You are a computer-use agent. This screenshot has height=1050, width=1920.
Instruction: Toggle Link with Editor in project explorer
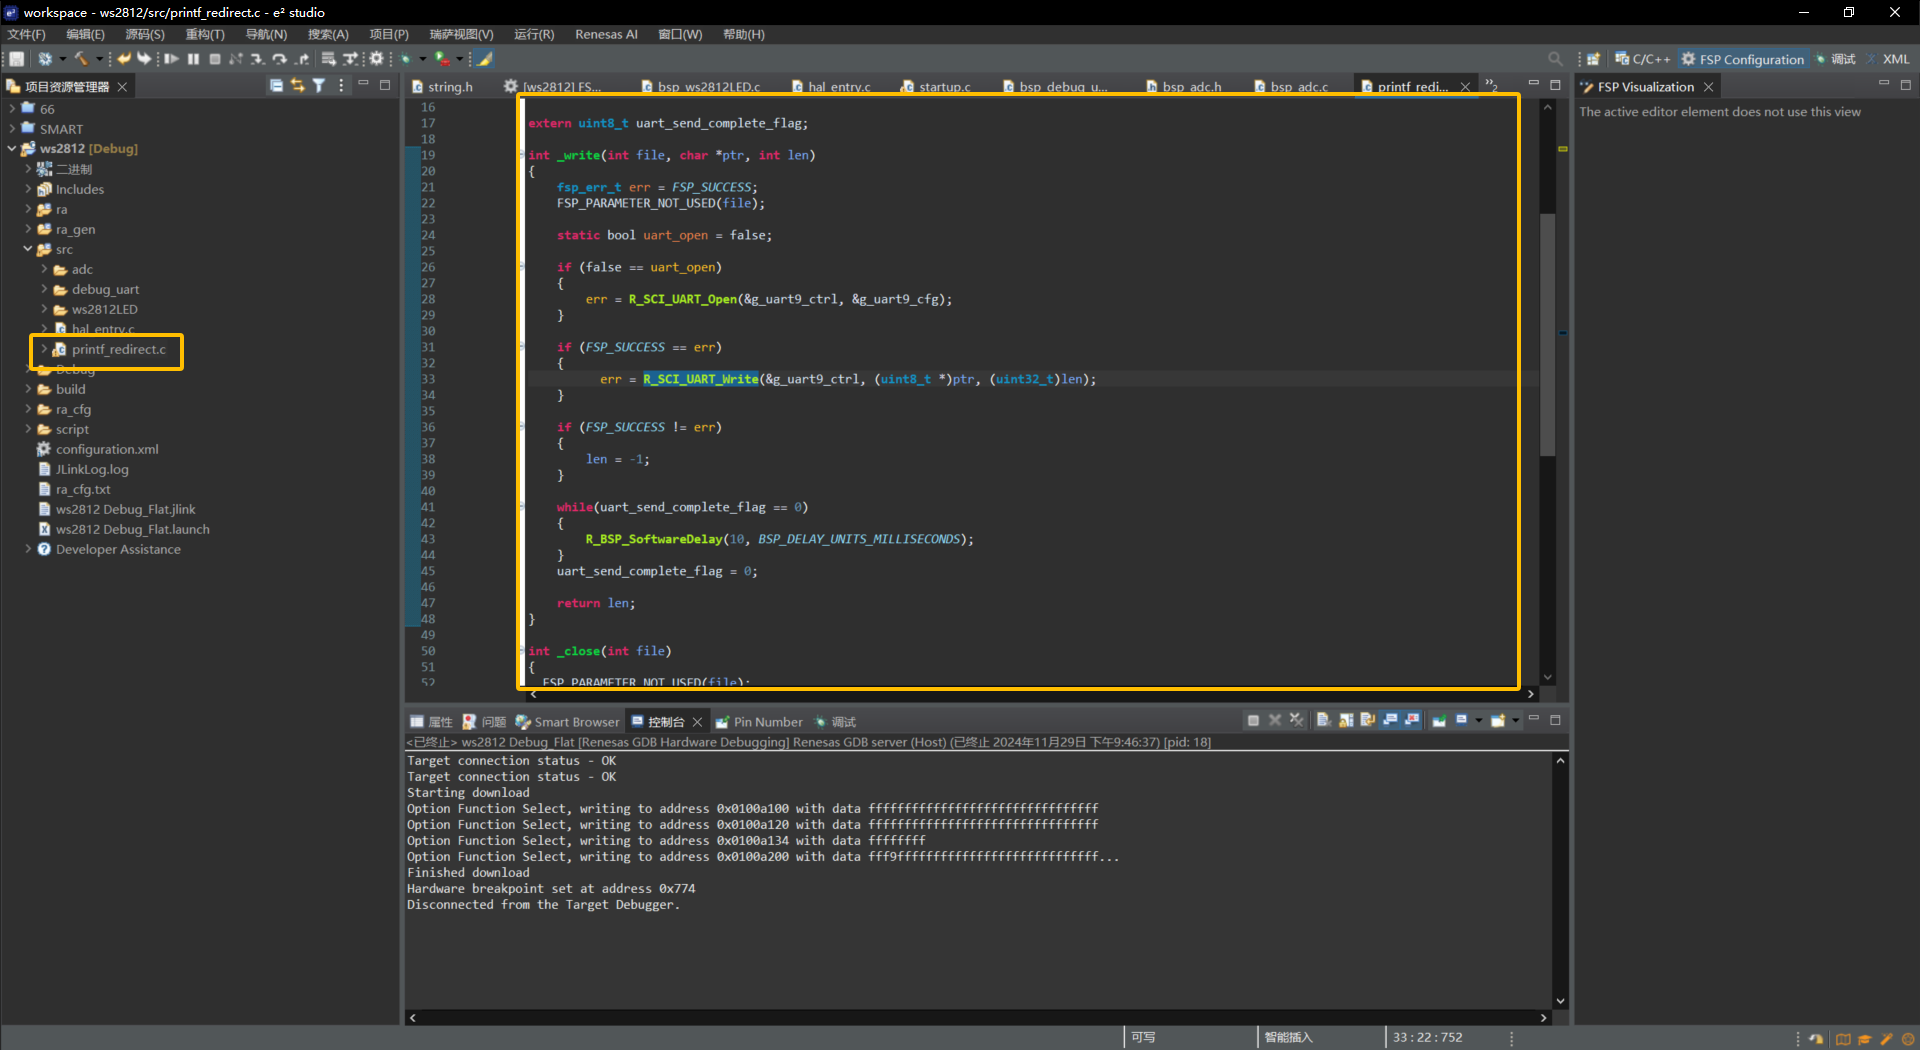click(x=297, y=86)
